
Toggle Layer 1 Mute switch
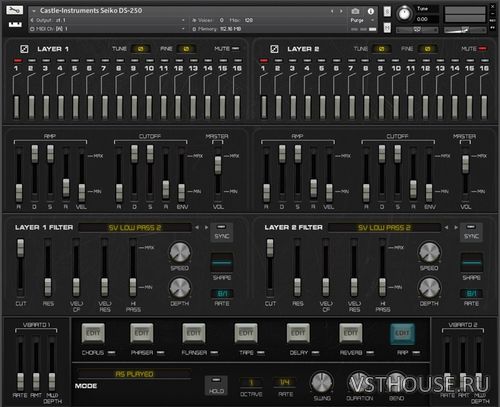pyautogui.click(x=236, y=49)
